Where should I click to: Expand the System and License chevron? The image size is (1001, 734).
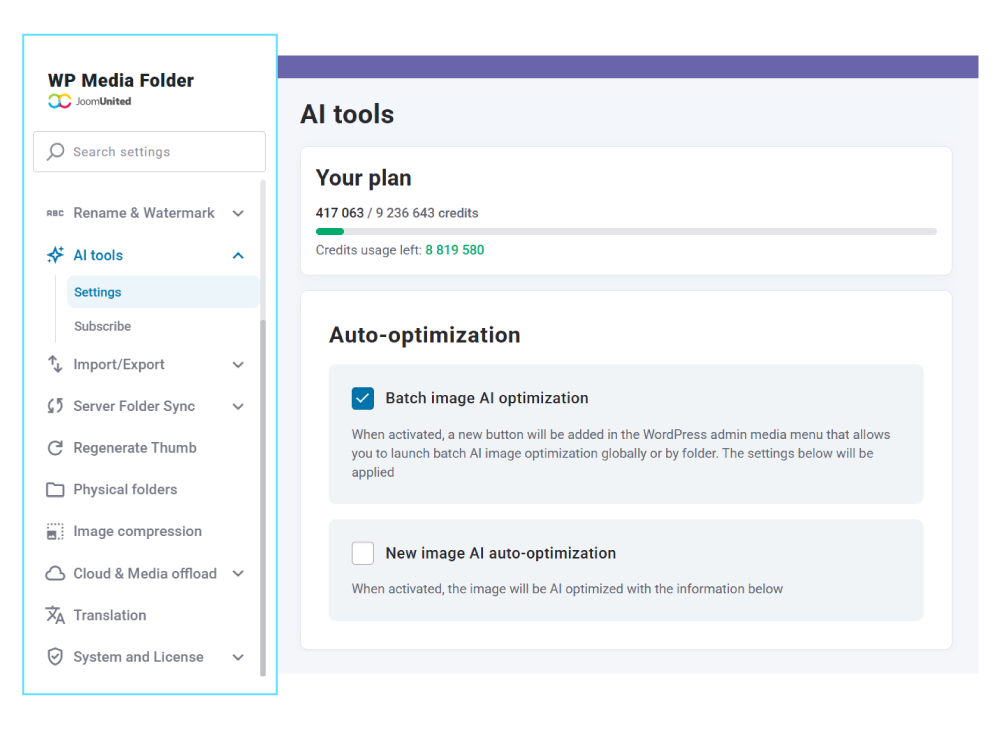coord(238,657)
